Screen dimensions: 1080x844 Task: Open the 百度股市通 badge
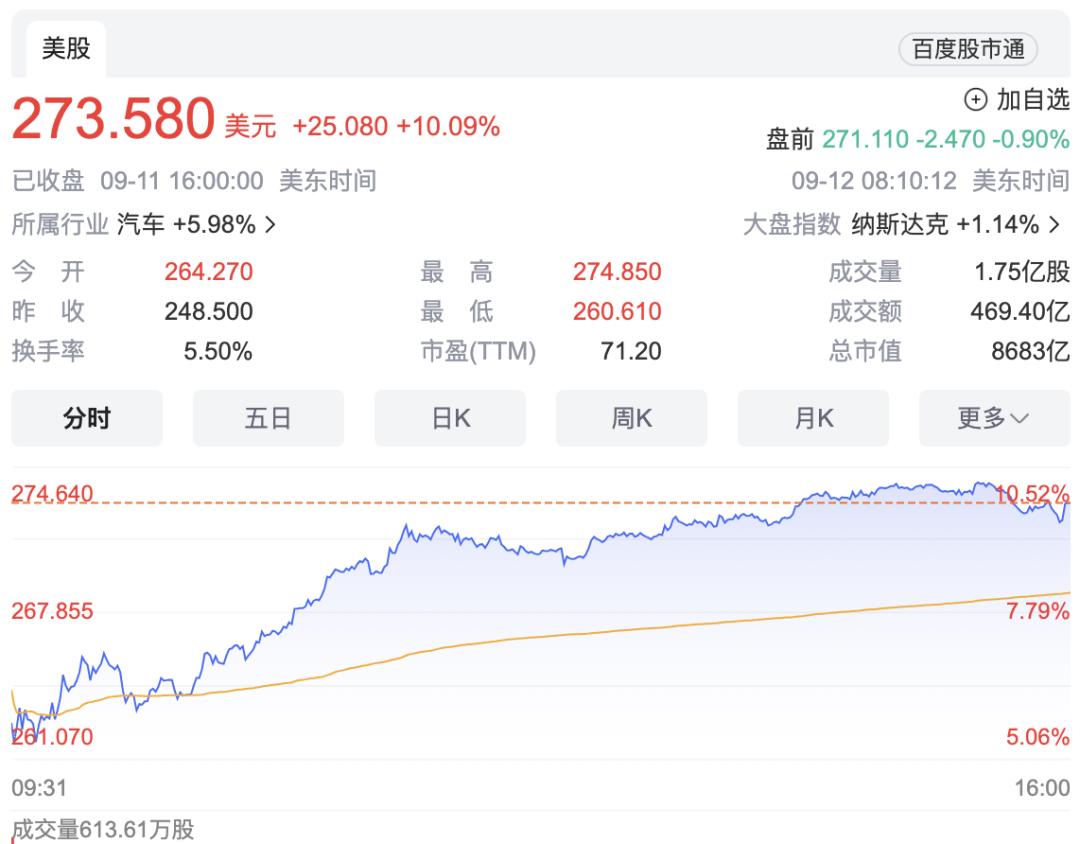(968, 49)
